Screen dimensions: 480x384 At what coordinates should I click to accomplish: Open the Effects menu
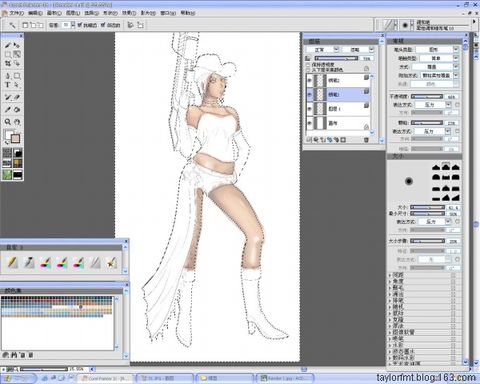129,13
